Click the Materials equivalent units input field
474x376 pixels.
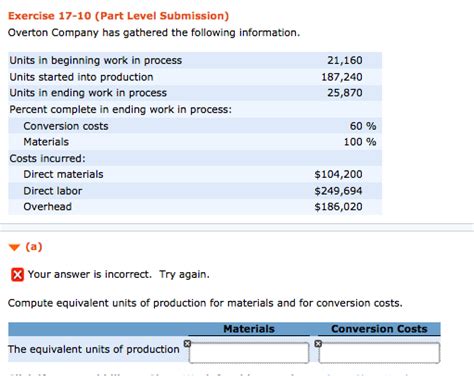249,353
